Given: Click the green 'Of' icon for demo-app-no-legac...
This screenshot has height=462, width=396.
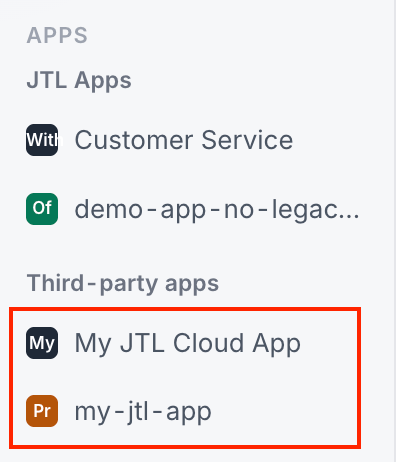Looking at the screenshot, I should pyautogui.click(x=42, y=209).
